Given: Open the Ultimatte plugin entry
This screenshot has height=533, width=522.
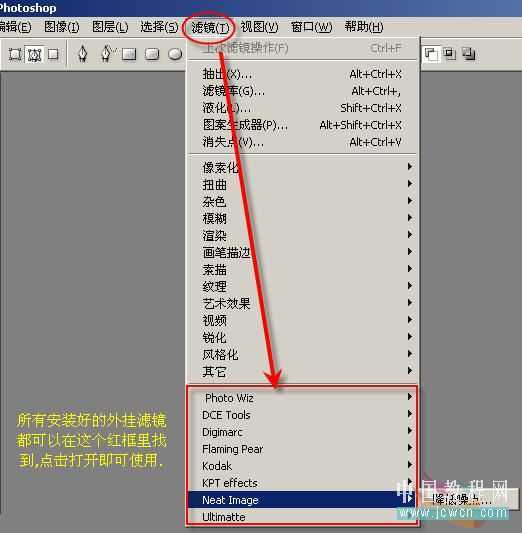Looking at the screenshot, I should coord(302,516).
